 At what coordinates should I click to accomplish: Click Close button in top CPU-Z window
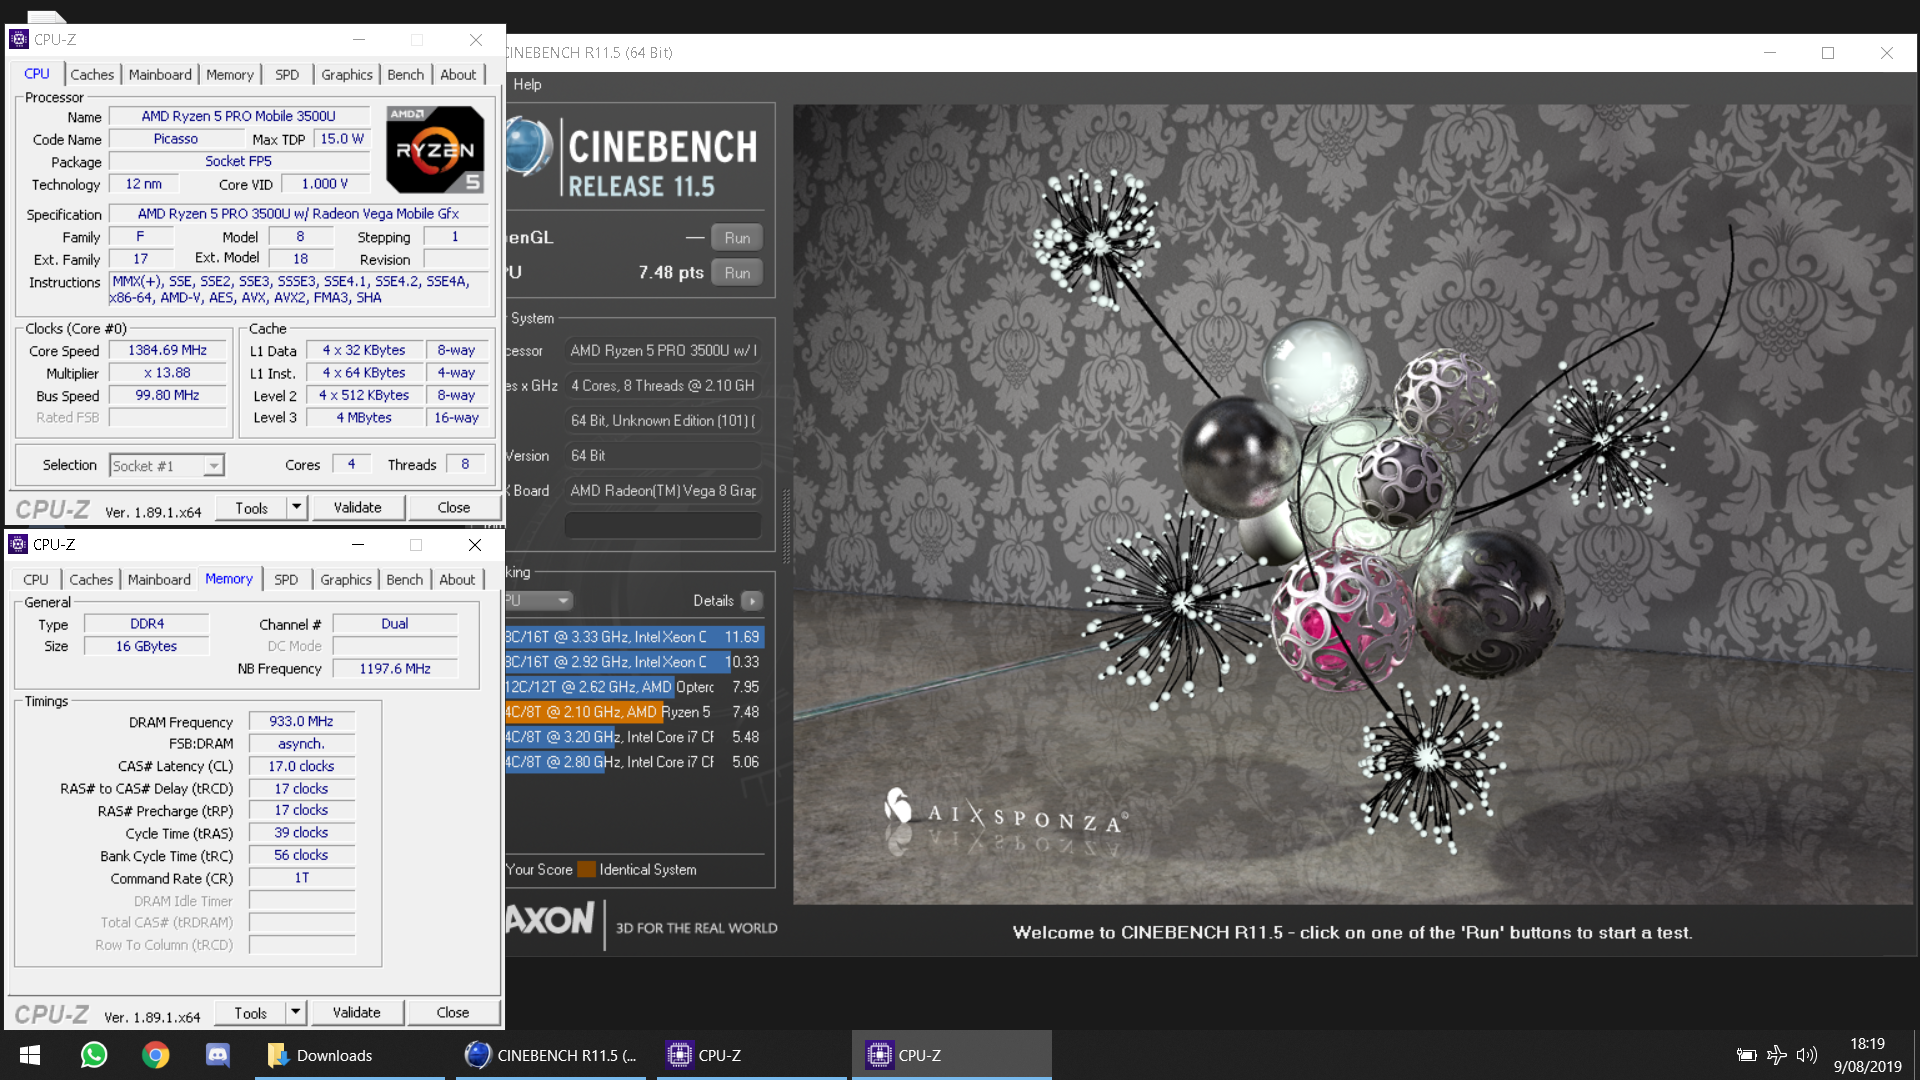click(x=454, y=508)
